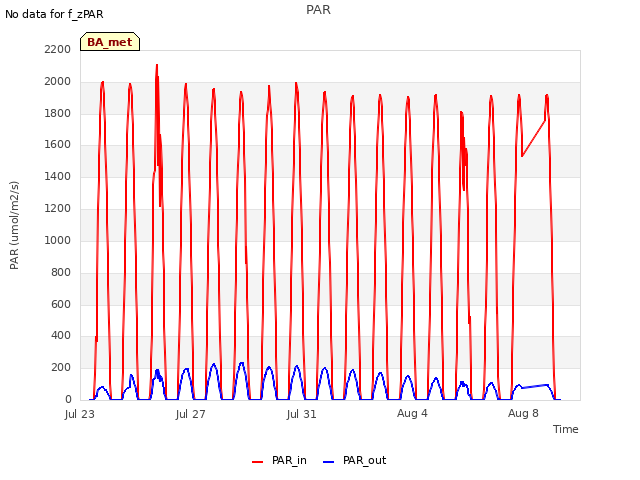Viewport: 640px width, 480px height.
Task: Click the 0 y-axis tick label
Action: (x=68, y=399)
